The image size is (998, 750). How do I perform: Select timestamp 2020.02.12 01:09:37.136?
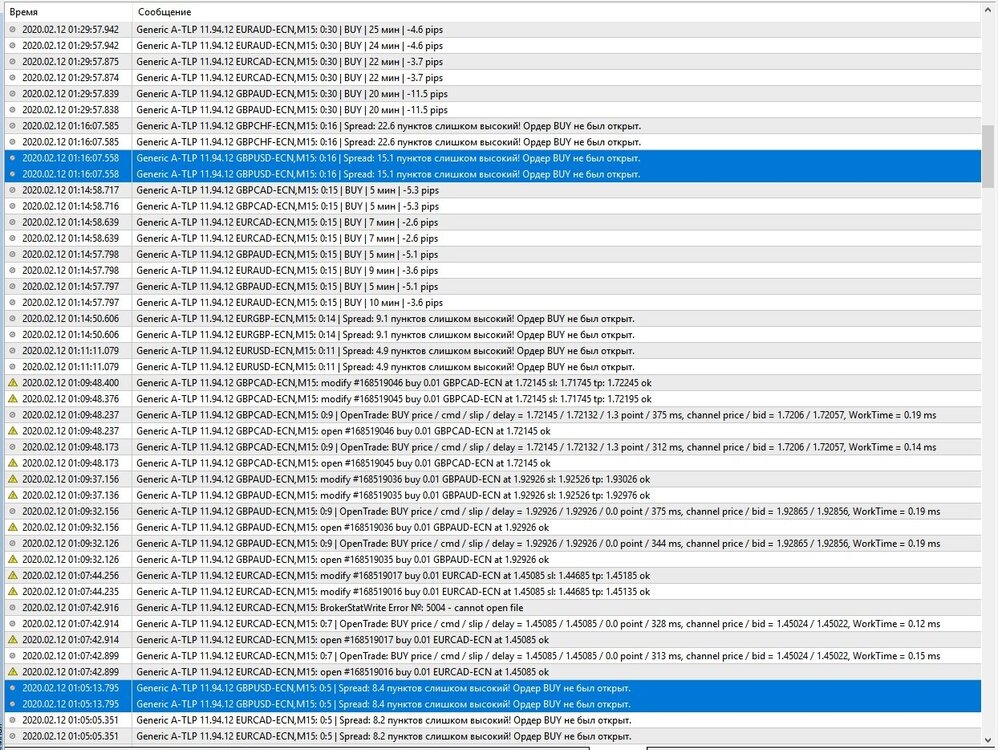(70, 495)
